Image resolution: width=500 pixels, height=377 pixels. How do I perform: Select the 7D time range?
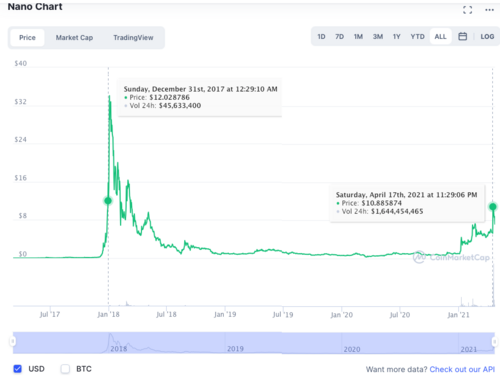[339, 37]
